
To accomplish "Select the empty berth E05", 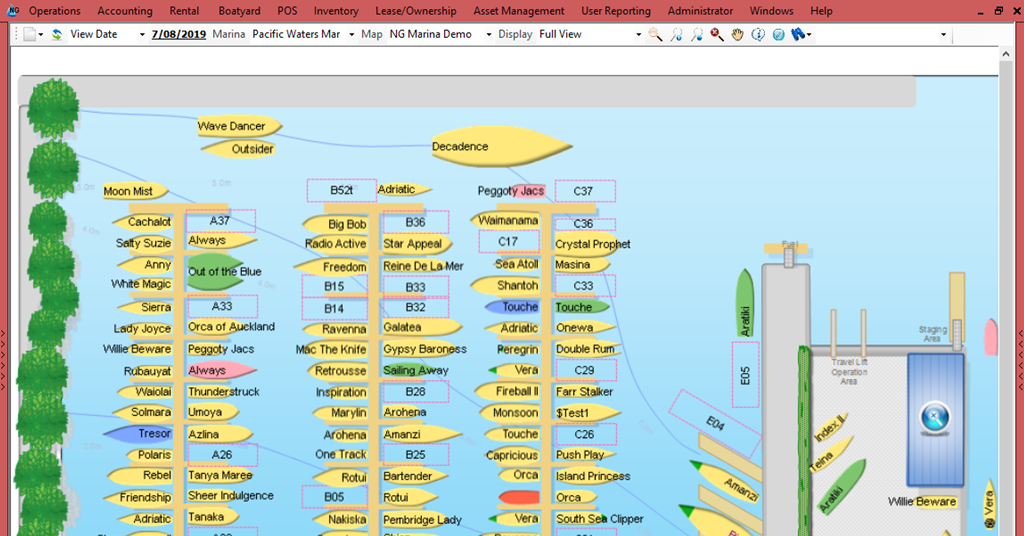I will (x=744, y=374).
